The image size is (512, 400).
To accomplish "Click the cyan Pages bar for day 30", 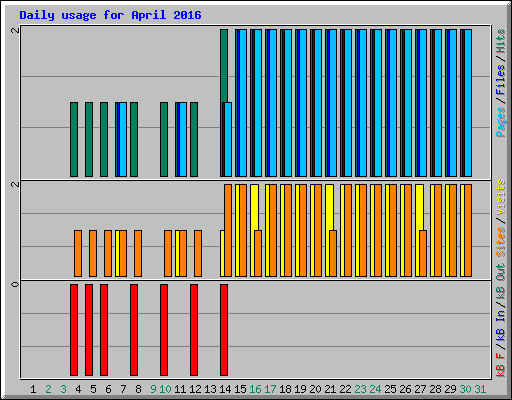I will 468,103.
